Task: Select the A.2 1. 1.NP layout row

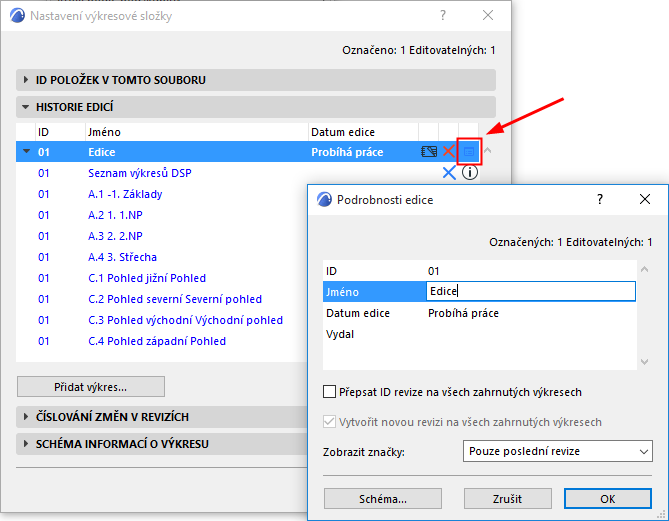Action: 161,215
